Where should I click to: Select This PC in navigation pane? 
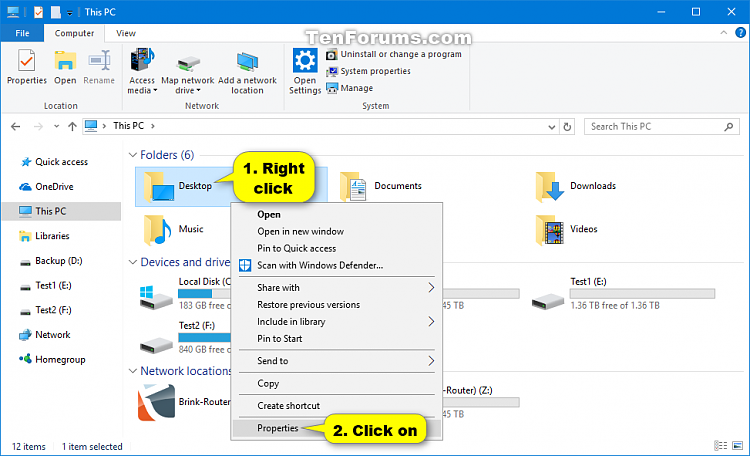tap(61, 211)
